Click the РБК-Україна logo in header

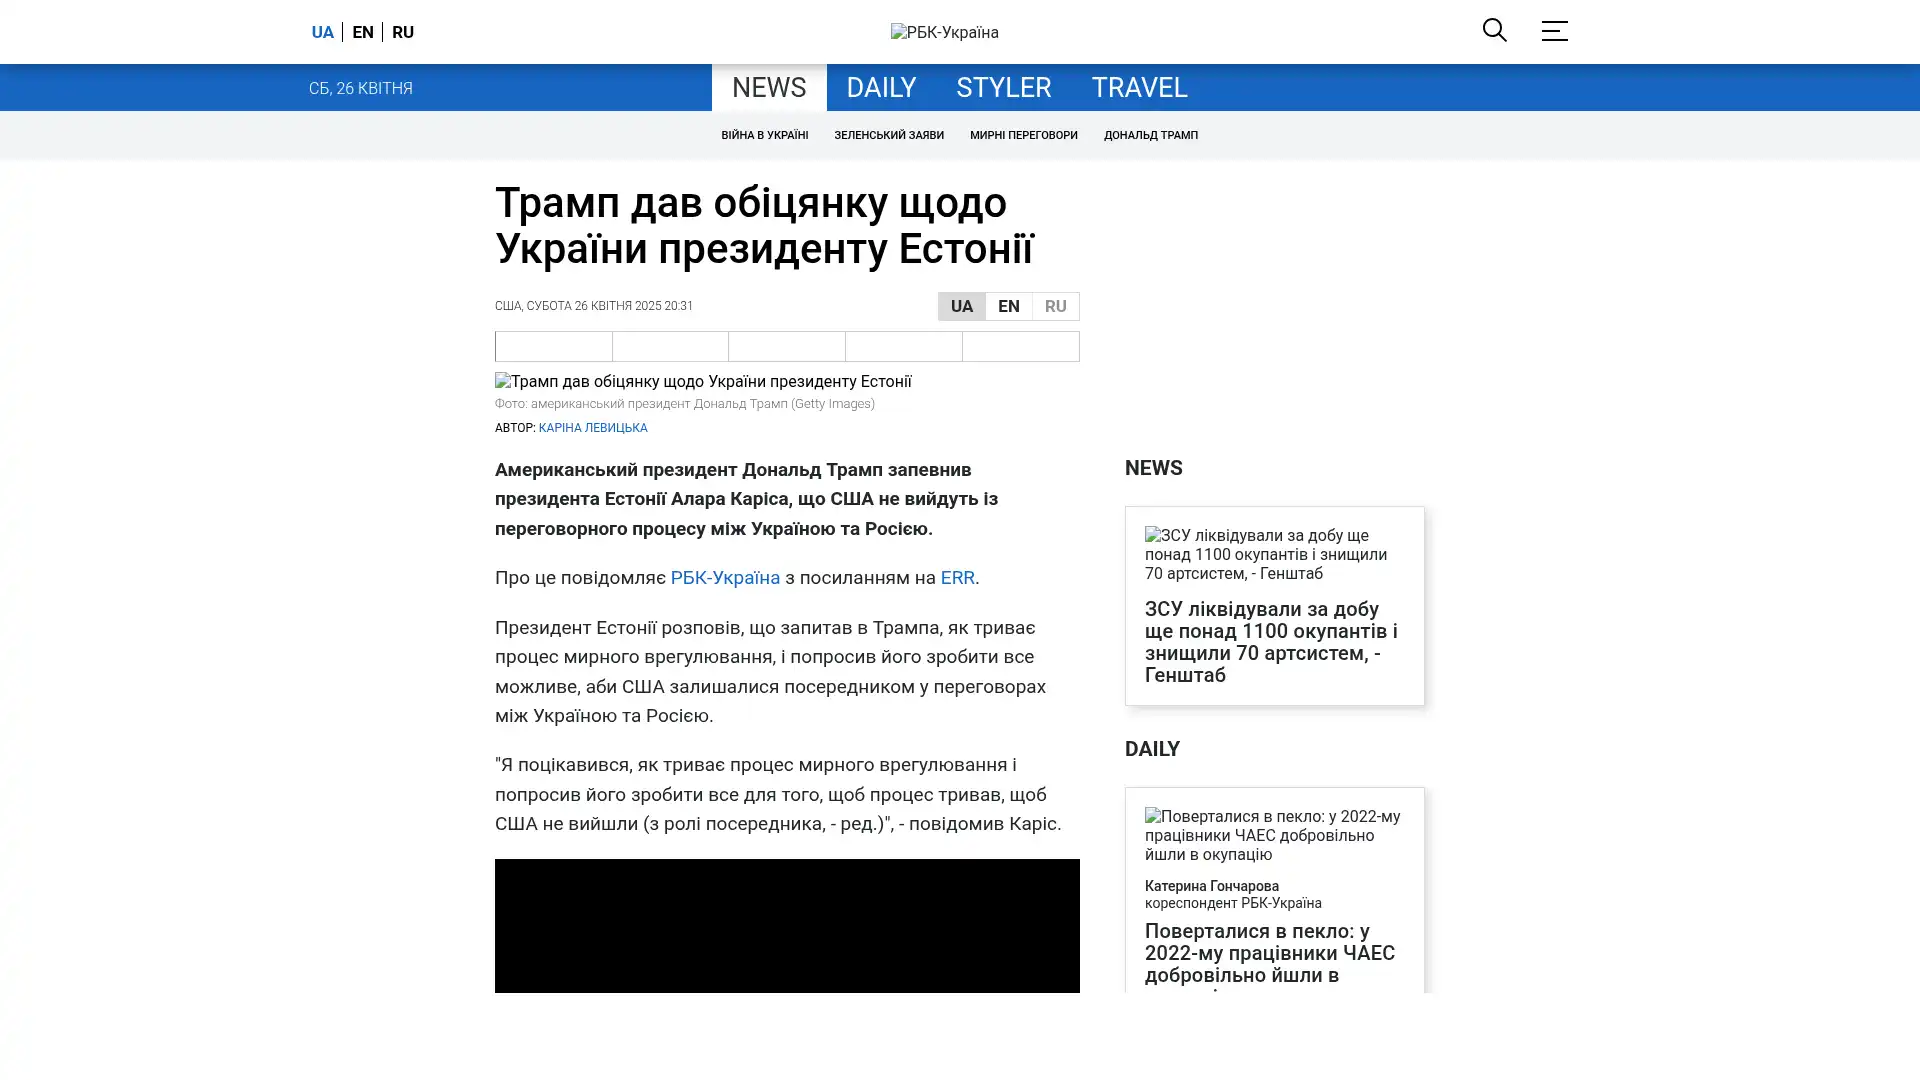tap(944, 33)
